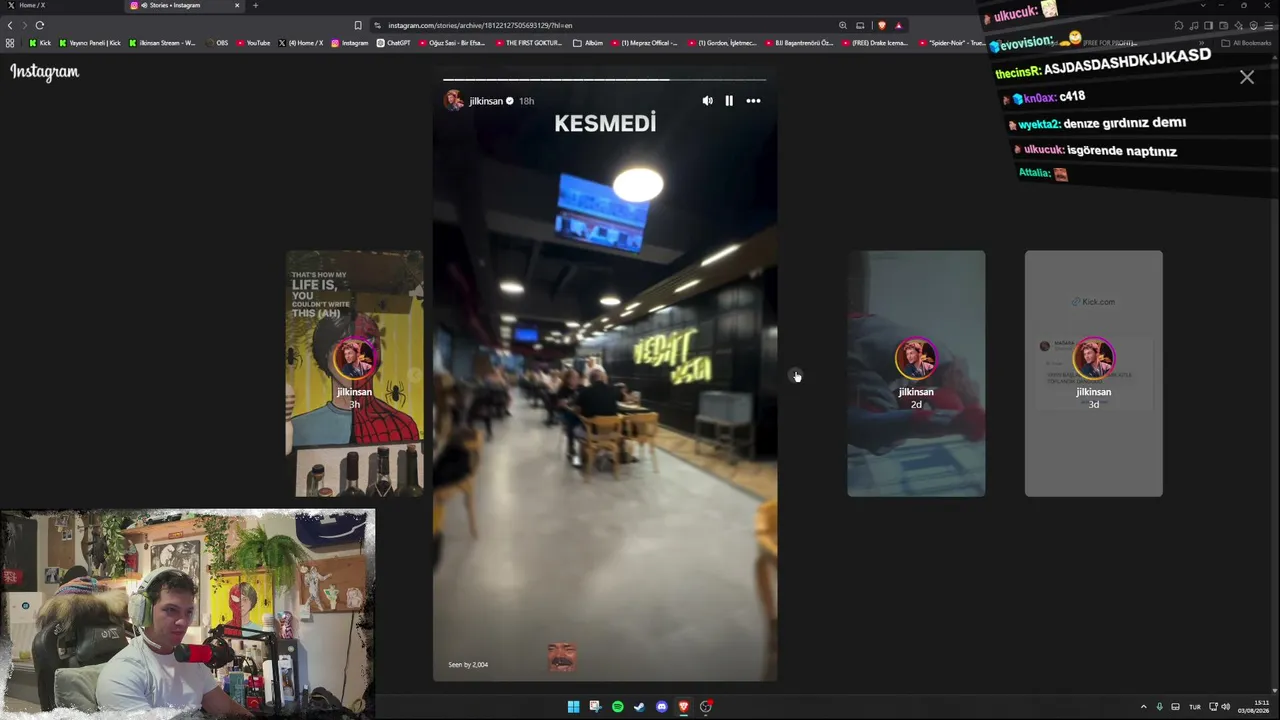Image resolution: width=1280 pixels, height=720 pixels.
Task: Open a new browser tab
Action: (255, 5)
